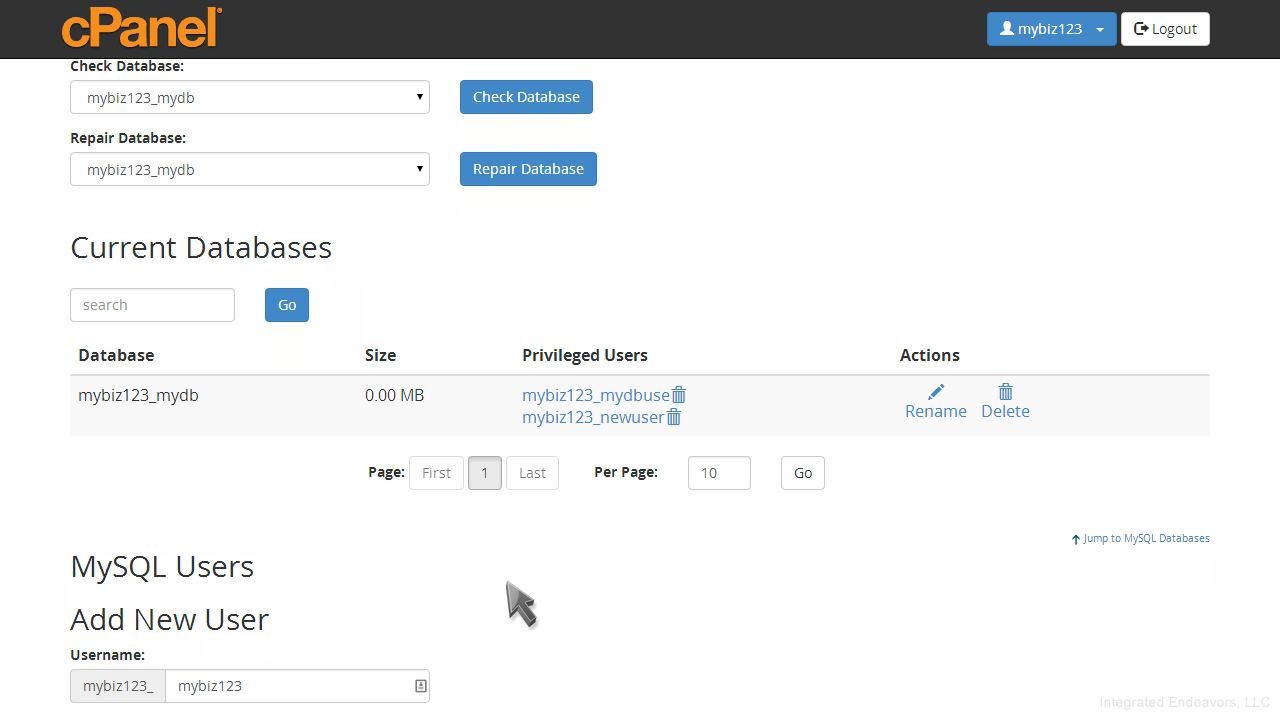1280x720 pixels.
Task: Click trash icon next to mybiz123_newuser
Action: click(x=674, y=417)
